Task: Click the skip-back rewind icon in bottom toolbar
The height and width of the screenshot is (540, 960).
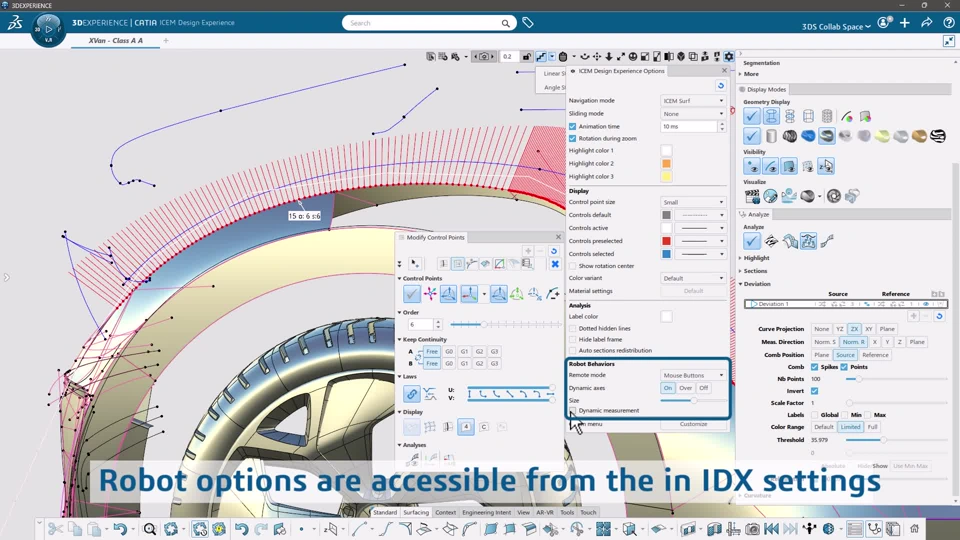Action: 771,528
